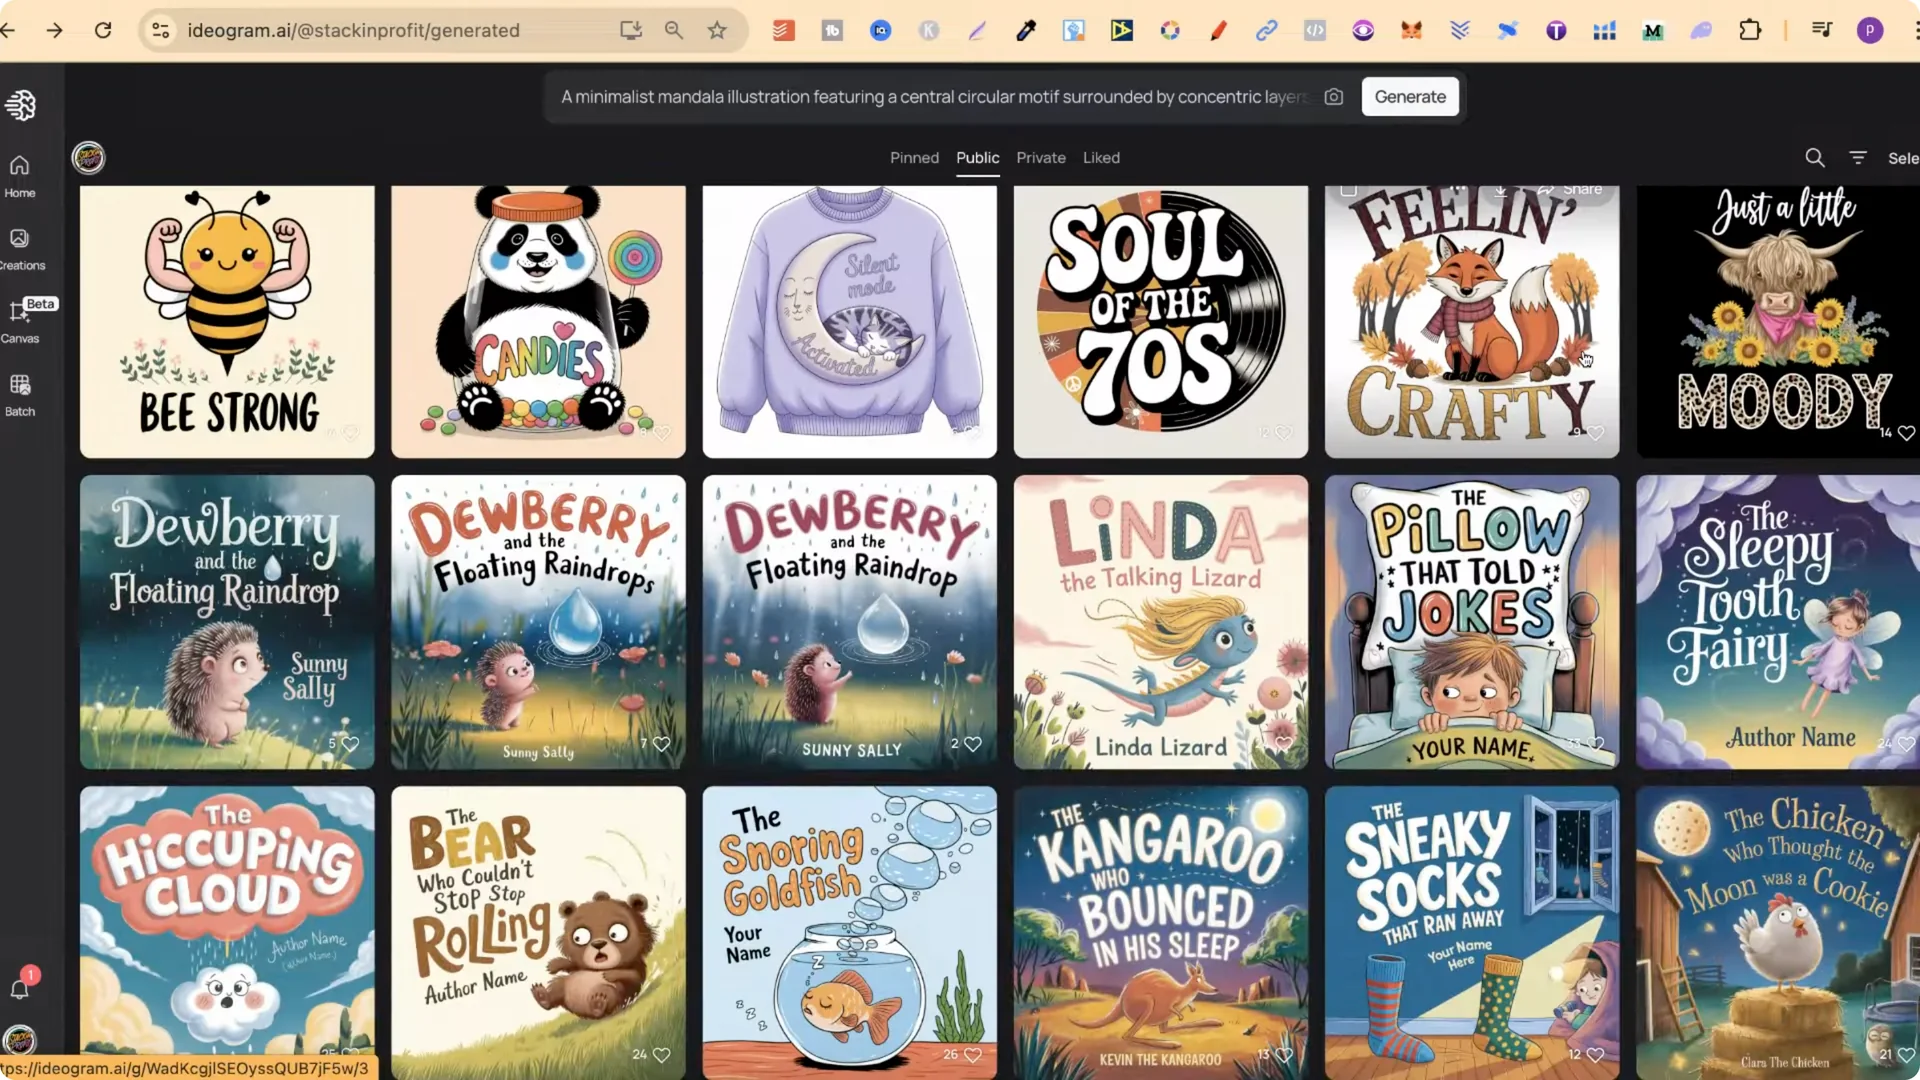The image size is (1920, 1080).
Task: Open the image upload camera icon in prompt bar
Action: pos(1334,96)
